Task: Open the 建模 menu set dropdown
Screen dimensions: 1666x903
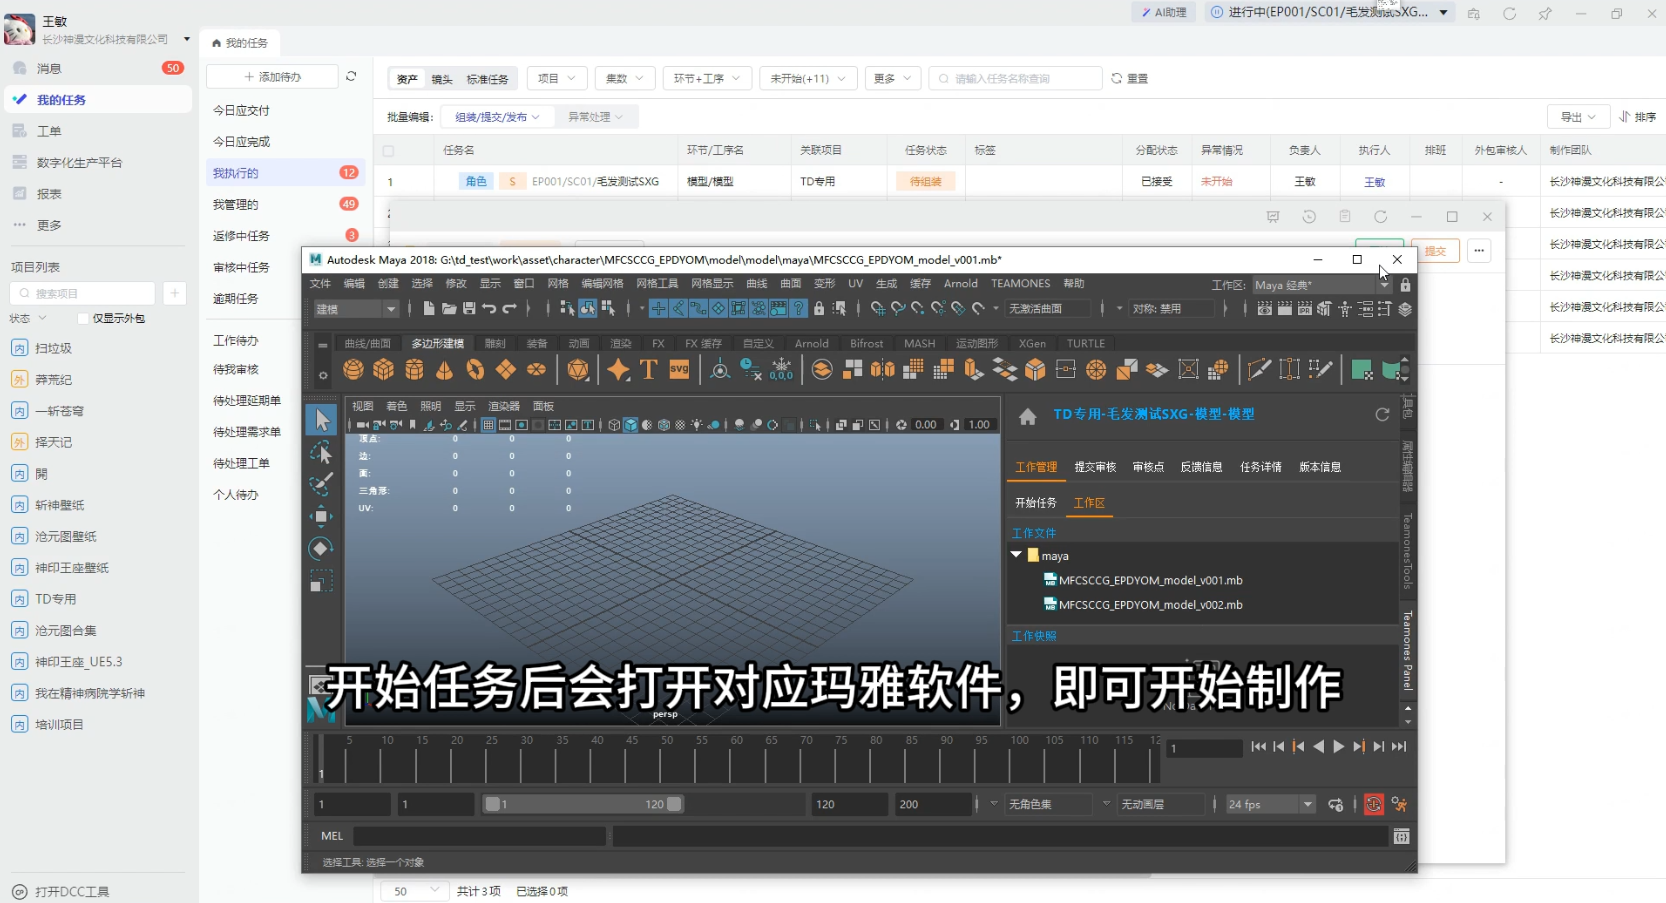Action: point(356,309)
